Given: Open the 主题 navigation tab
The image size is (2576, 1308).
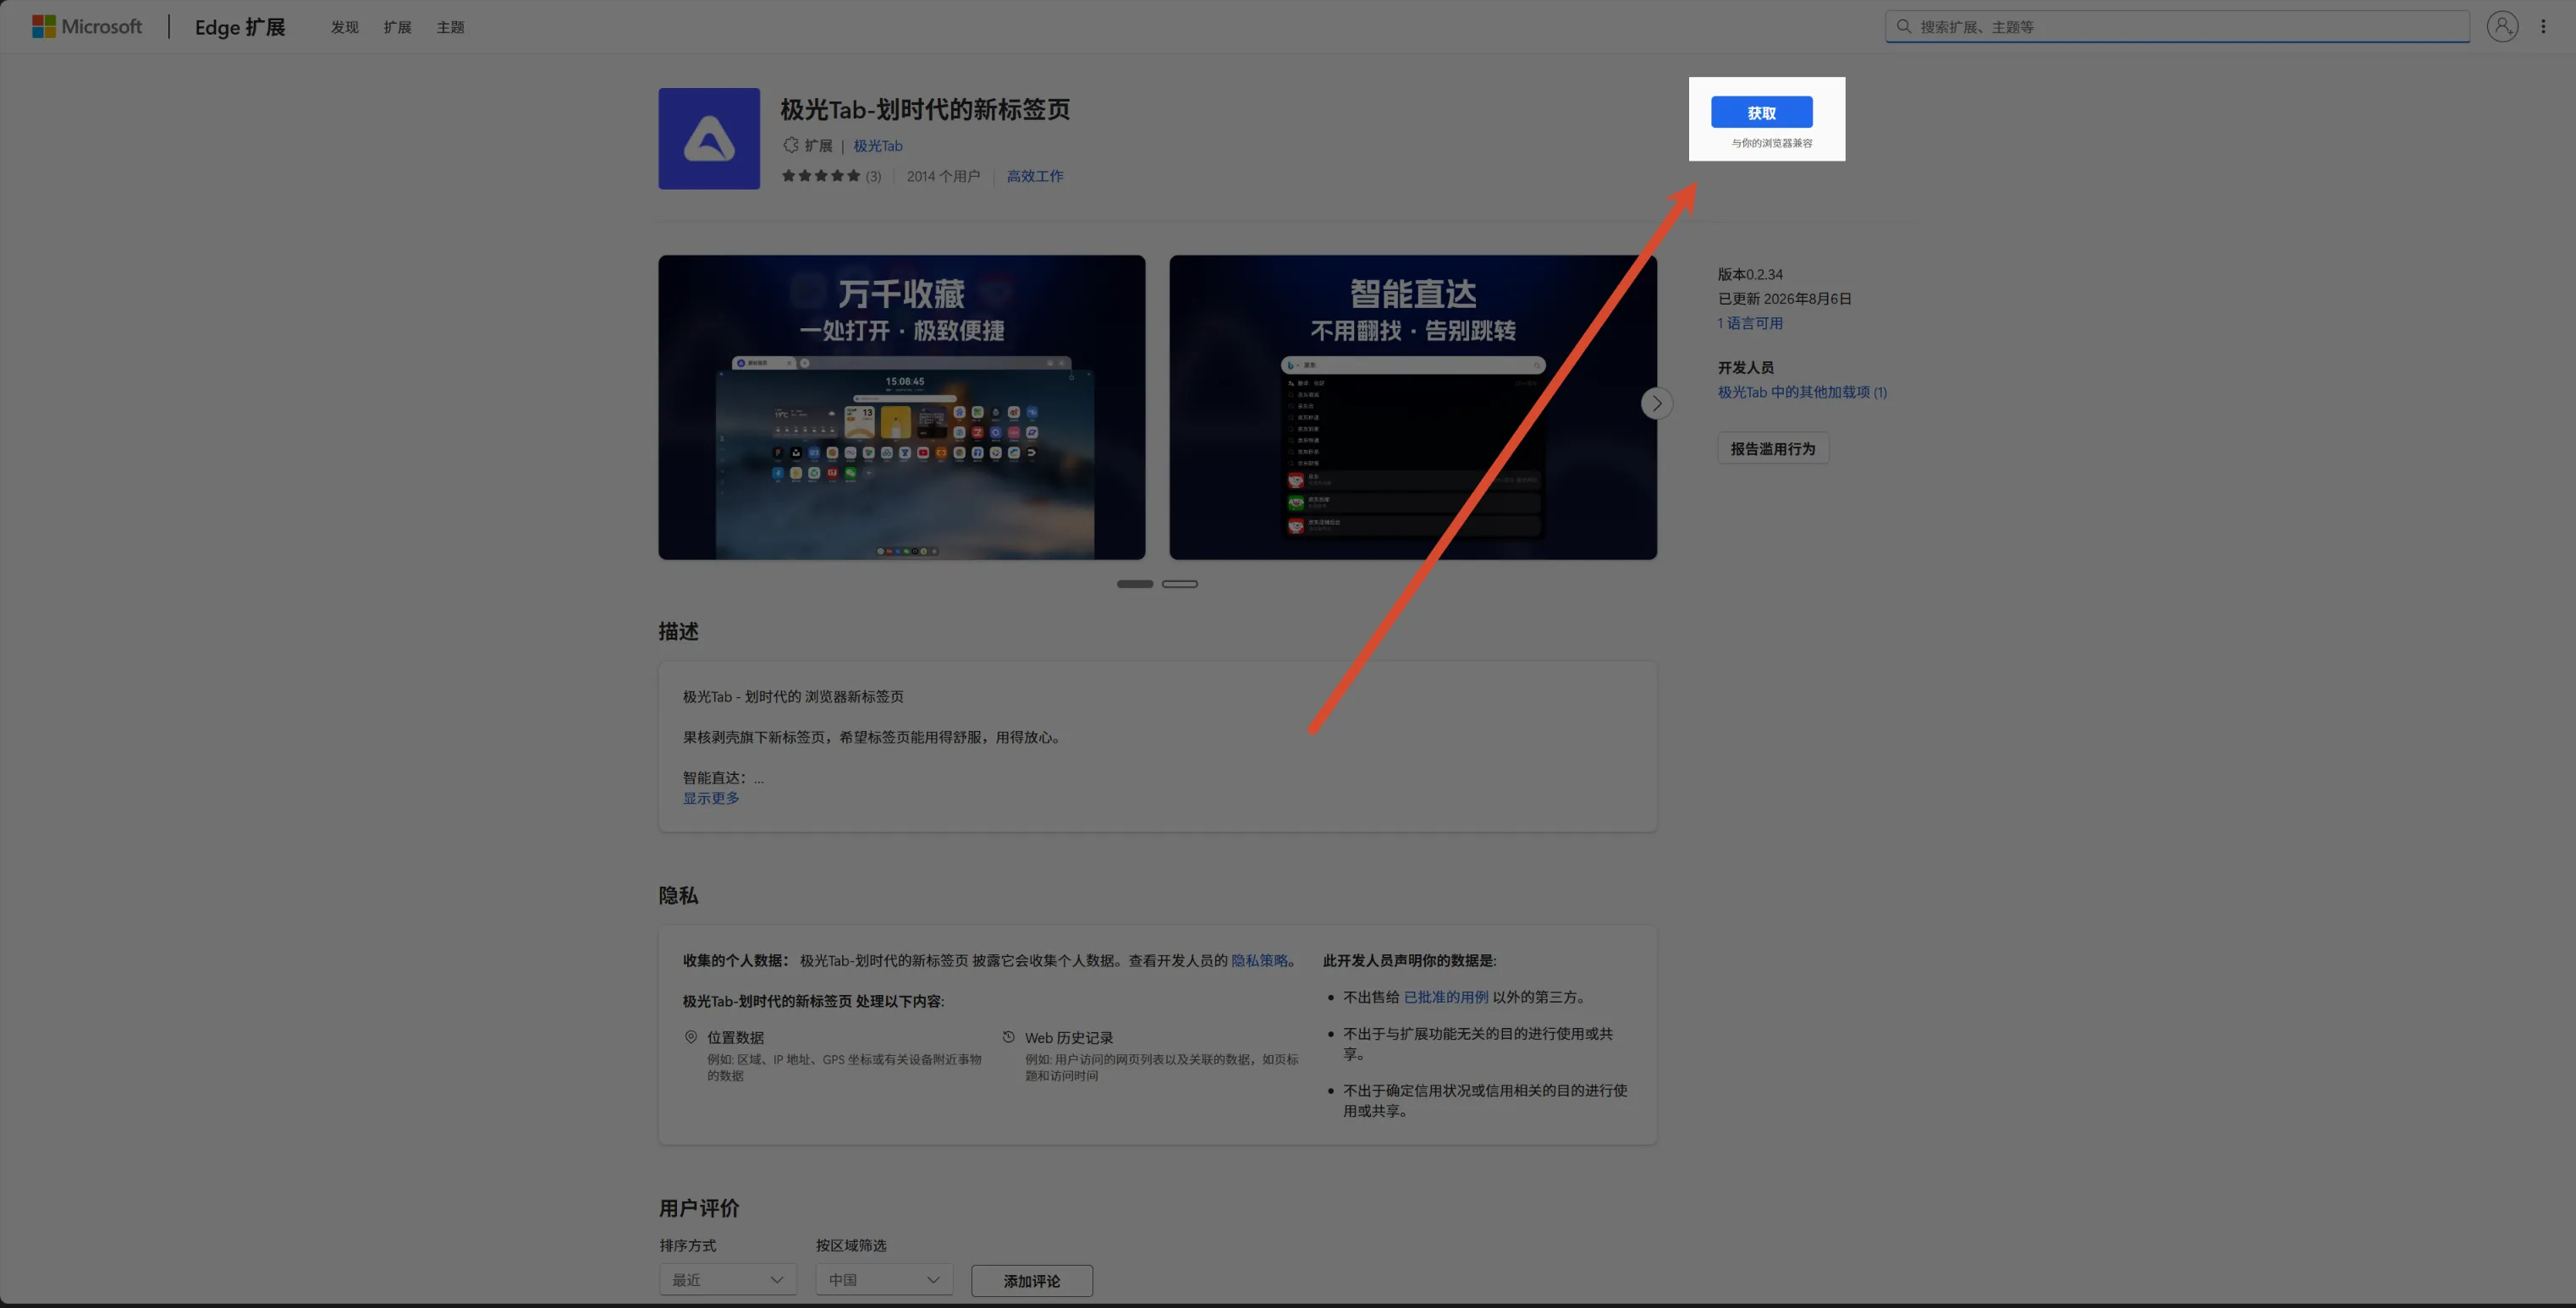Looking at the screenshot, I should pos(450,27).
